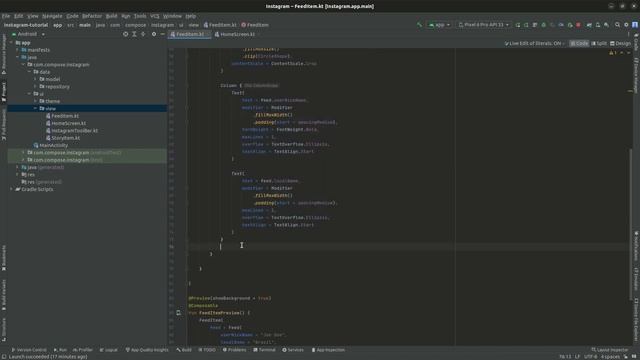Open Version Control tool window
This screenshot has width=640, height=360.
29,350
